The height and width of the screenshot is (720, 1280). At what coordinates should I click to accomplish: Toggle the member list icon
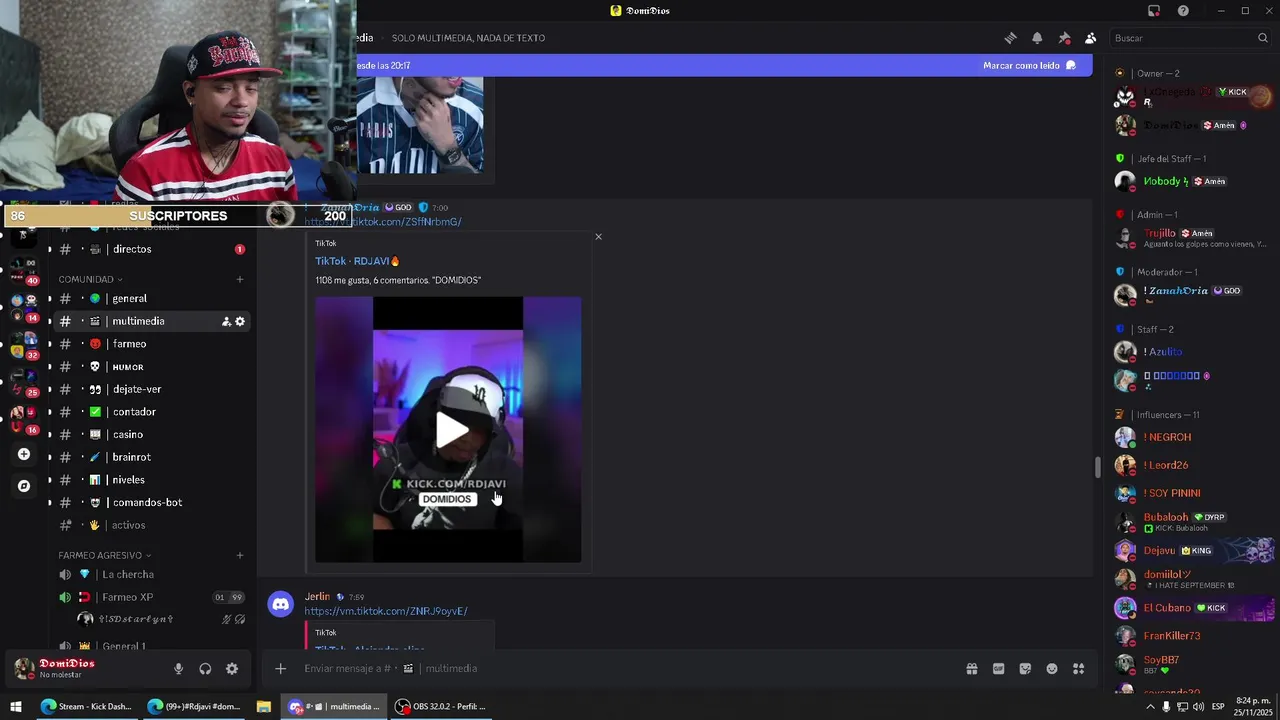coord(1091,38)
